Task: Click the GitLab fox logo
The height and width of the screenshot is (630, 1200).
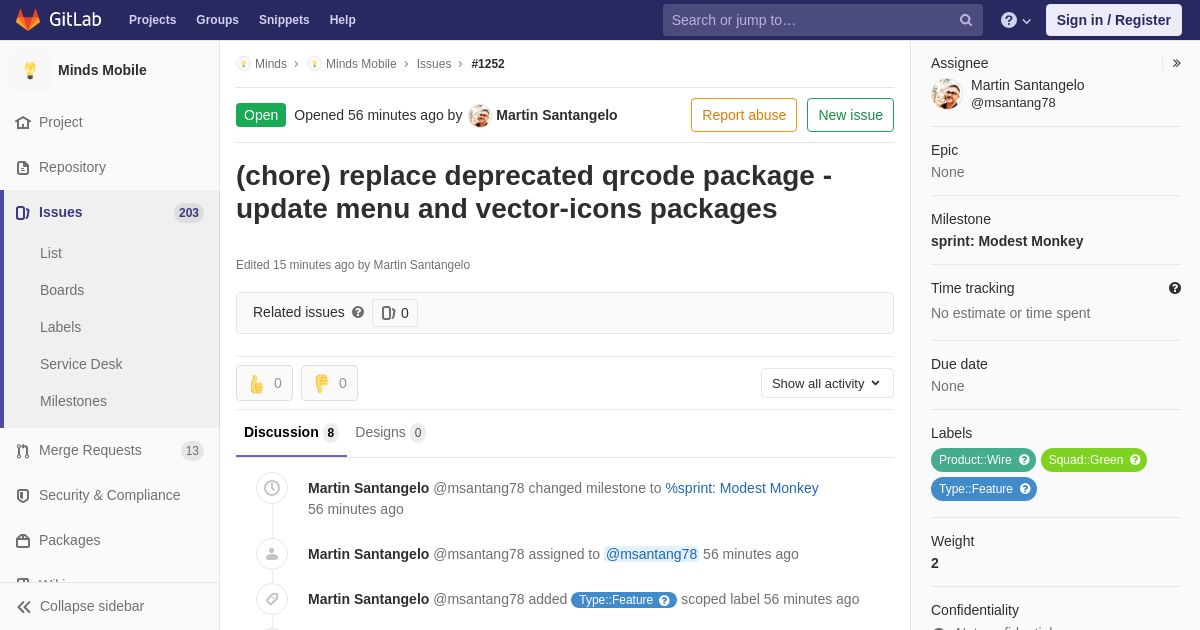Action: (28, 20)
